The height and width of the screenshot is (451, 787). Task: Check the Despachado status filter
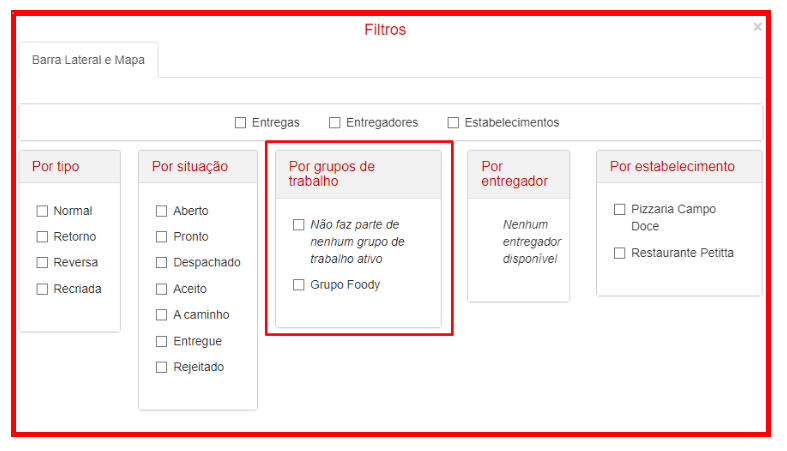(x=162, y=263)
